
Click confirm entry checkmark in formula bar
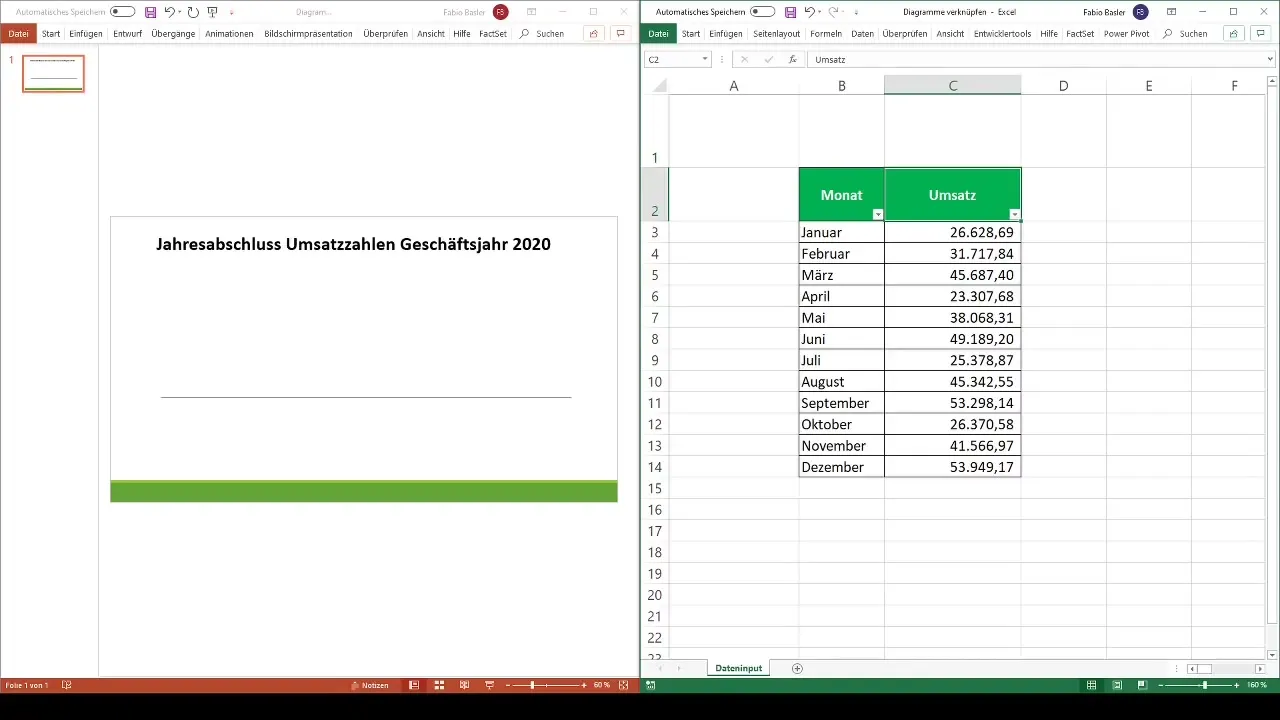point(768,60)
